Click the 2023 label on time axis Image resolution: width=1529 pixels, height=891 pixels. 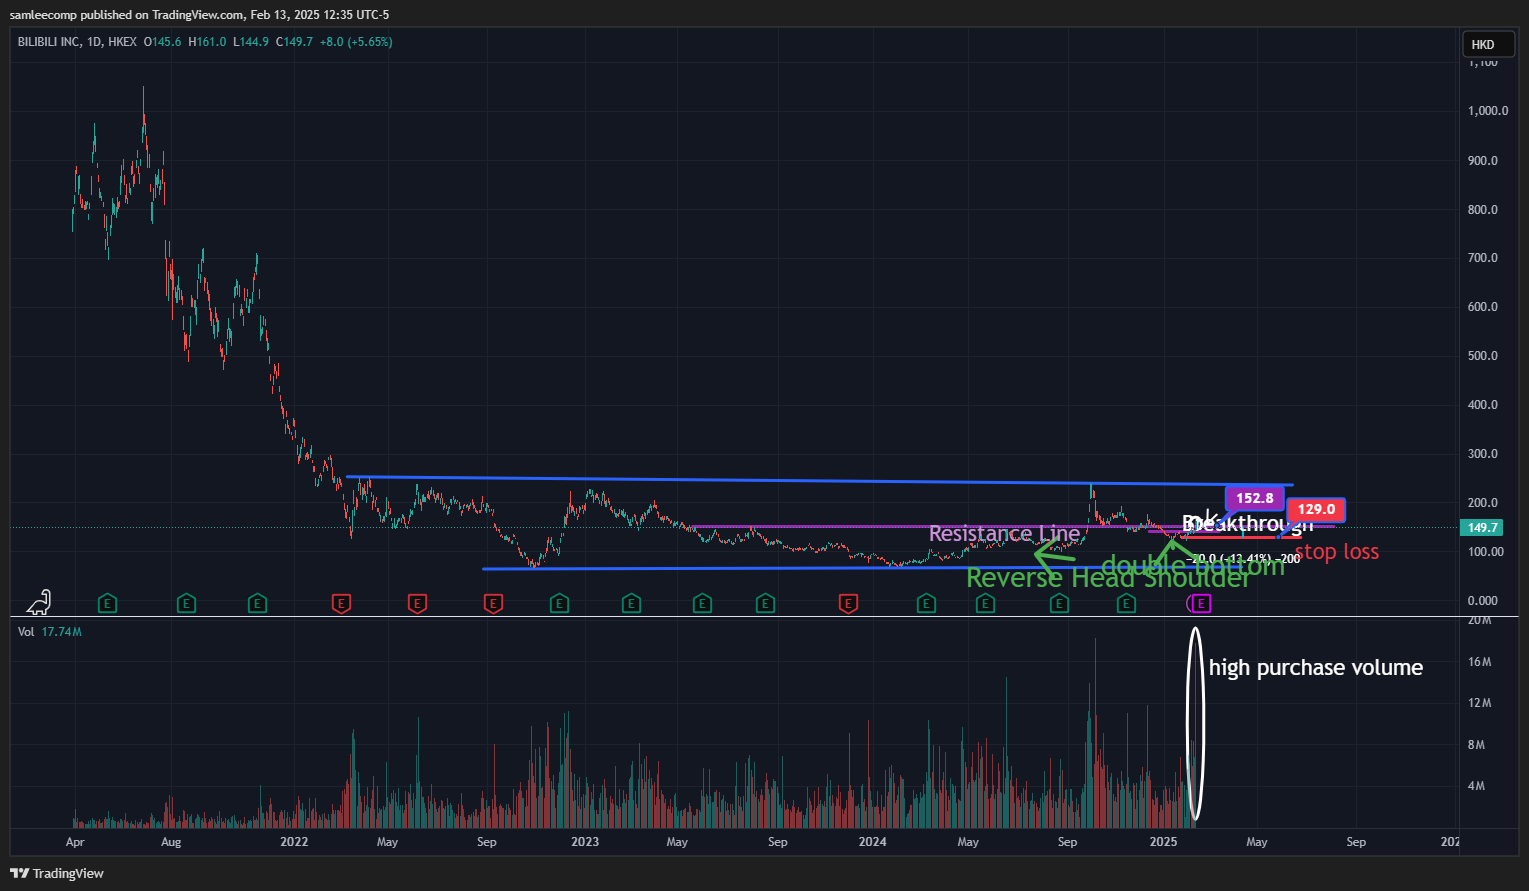click(x=585, y=842)
